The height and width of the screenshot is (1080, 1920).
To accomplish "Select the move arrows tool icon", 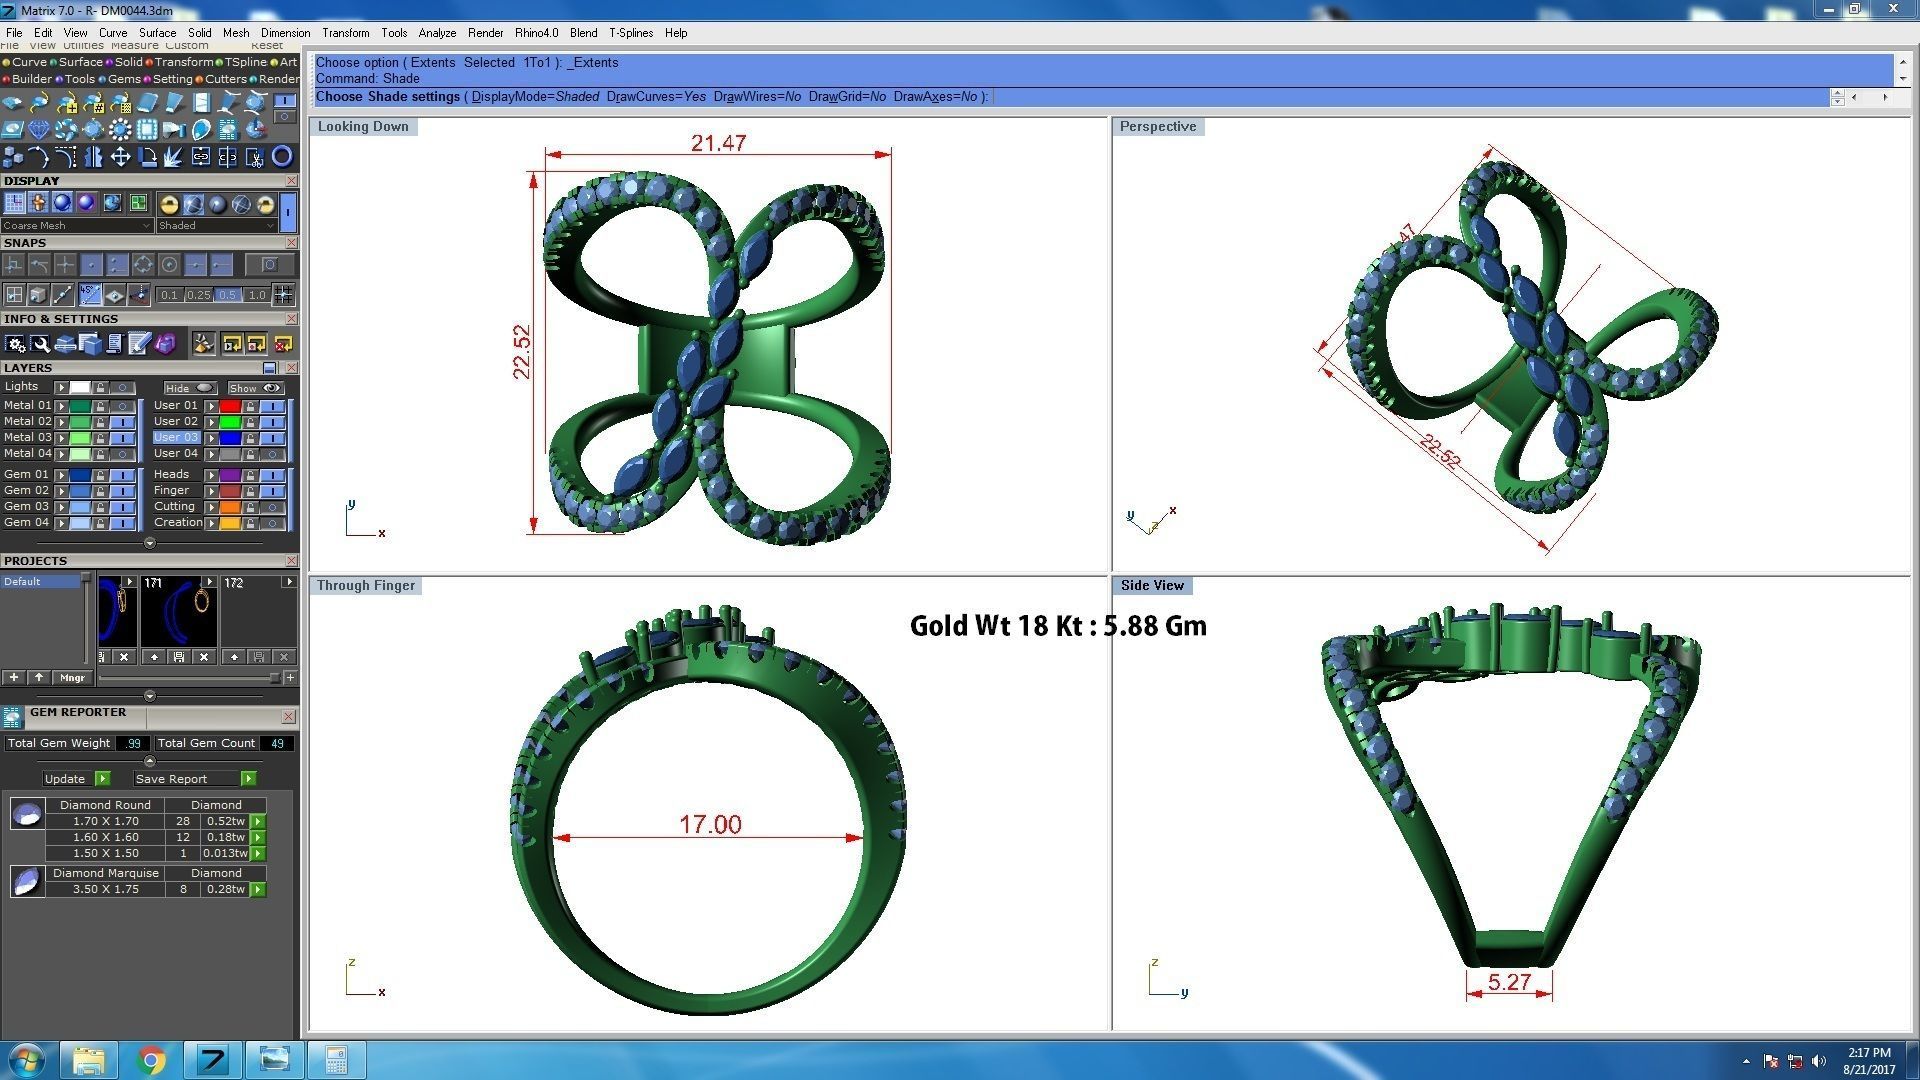I will [120, 156].
